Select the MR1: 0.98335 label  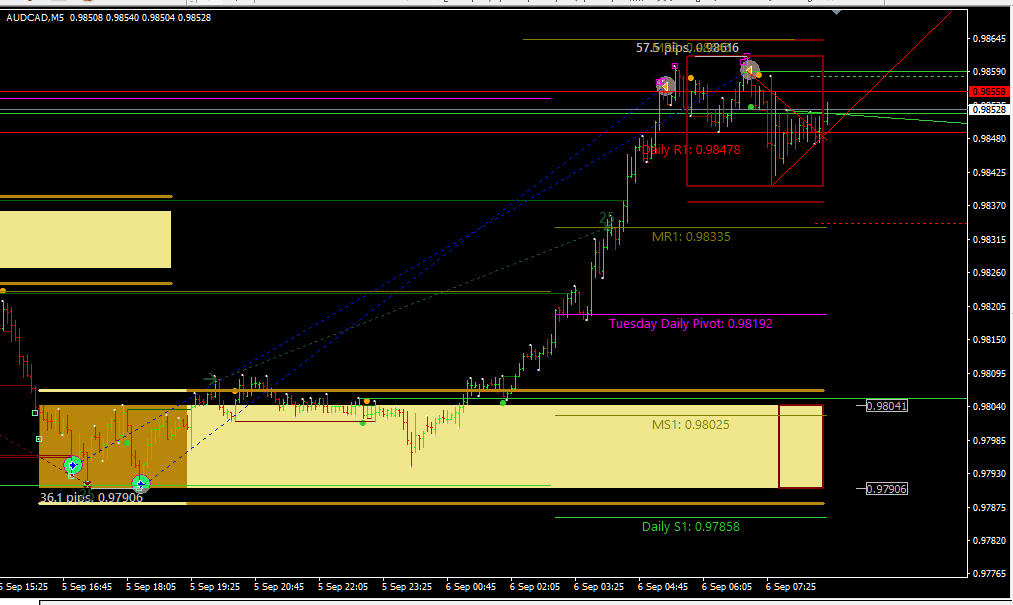pos(691,237)
